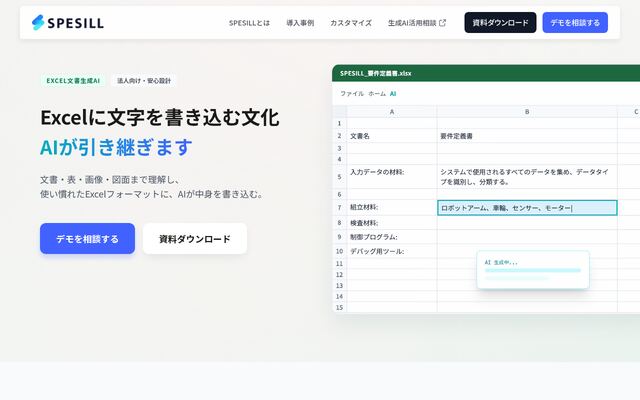Click the white 資料ダウンロード hero button
This screenshot has height=400, width=640.
click(195, 238)
